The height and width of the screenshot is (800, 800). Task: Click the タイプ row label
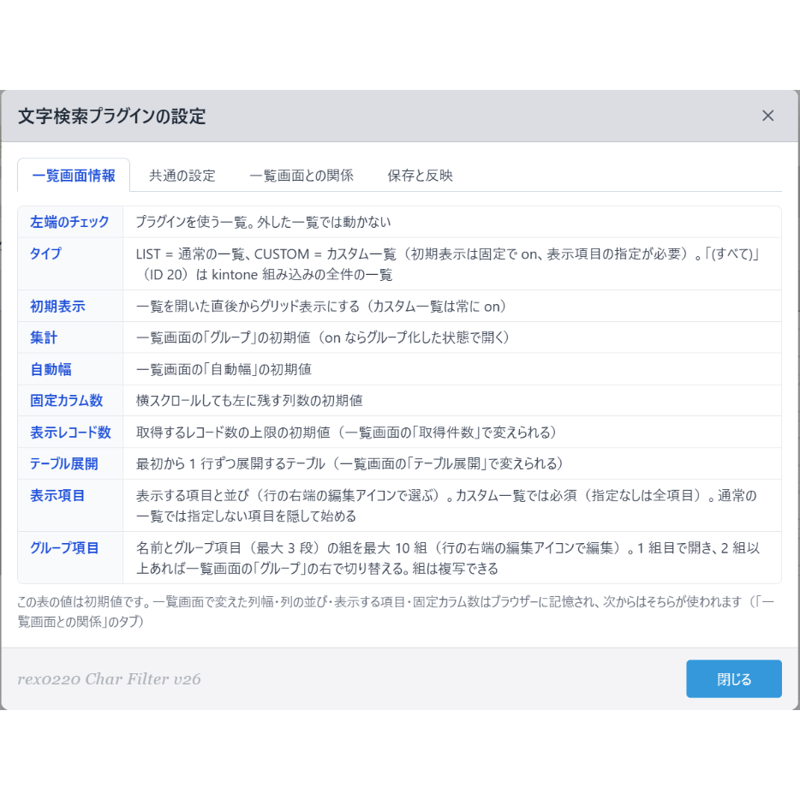[45, 254]
